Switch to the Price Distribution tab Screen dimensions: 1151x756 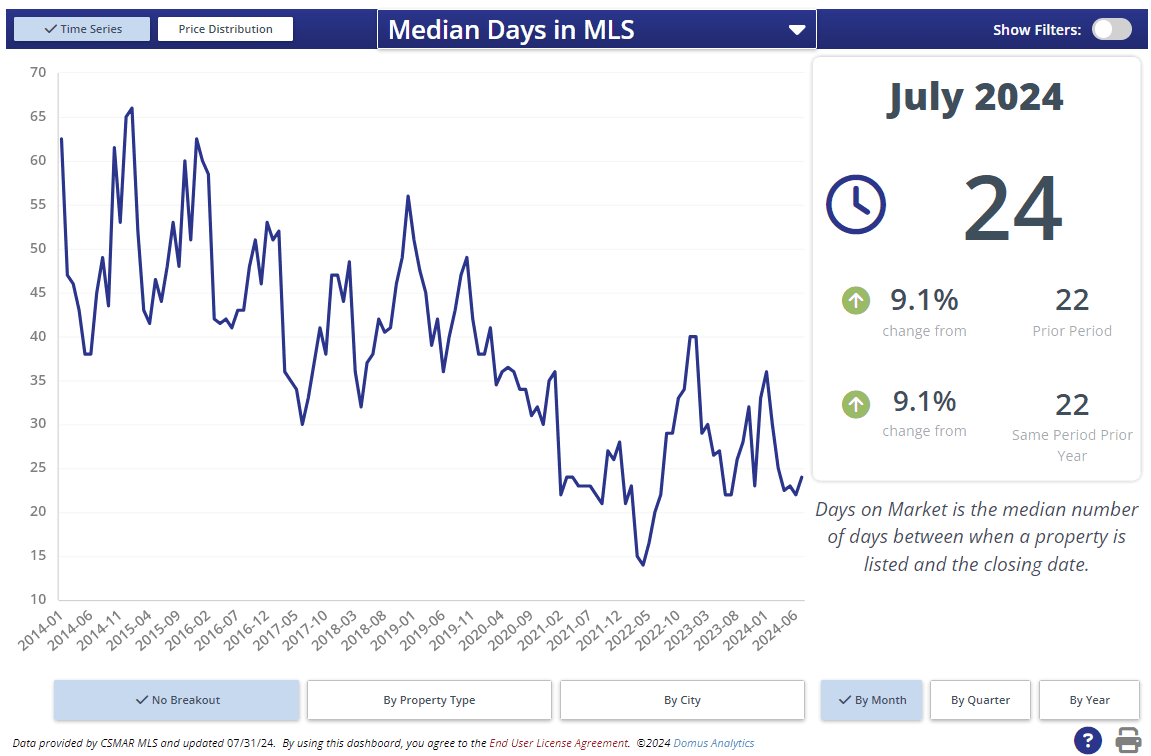point(225,29)
